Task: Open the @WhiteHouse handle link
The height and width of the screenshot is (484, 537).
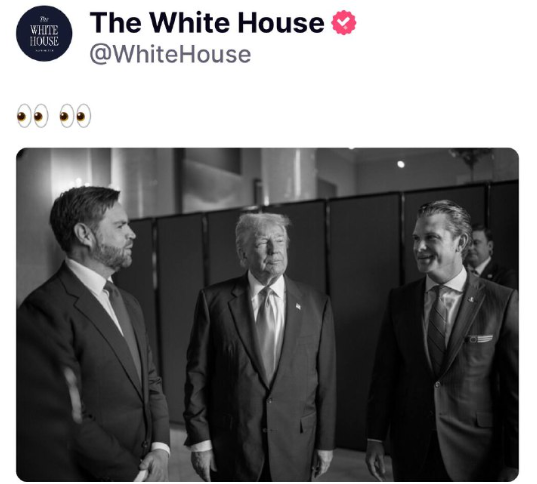Action: pyautogui.click(x=170, y=55)
